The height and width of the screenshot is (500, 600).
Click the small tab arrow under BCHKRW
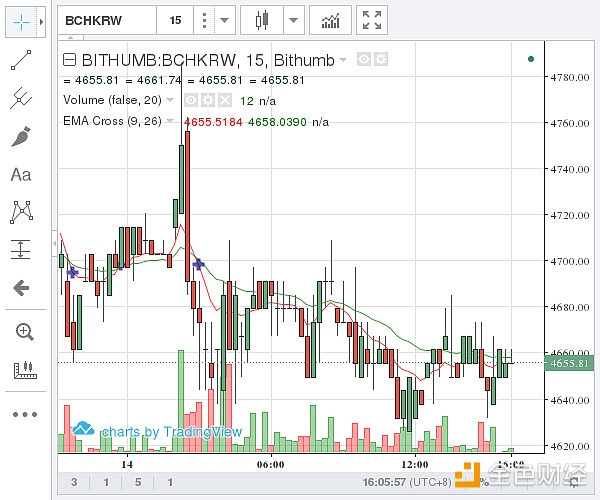pos(70,38)
